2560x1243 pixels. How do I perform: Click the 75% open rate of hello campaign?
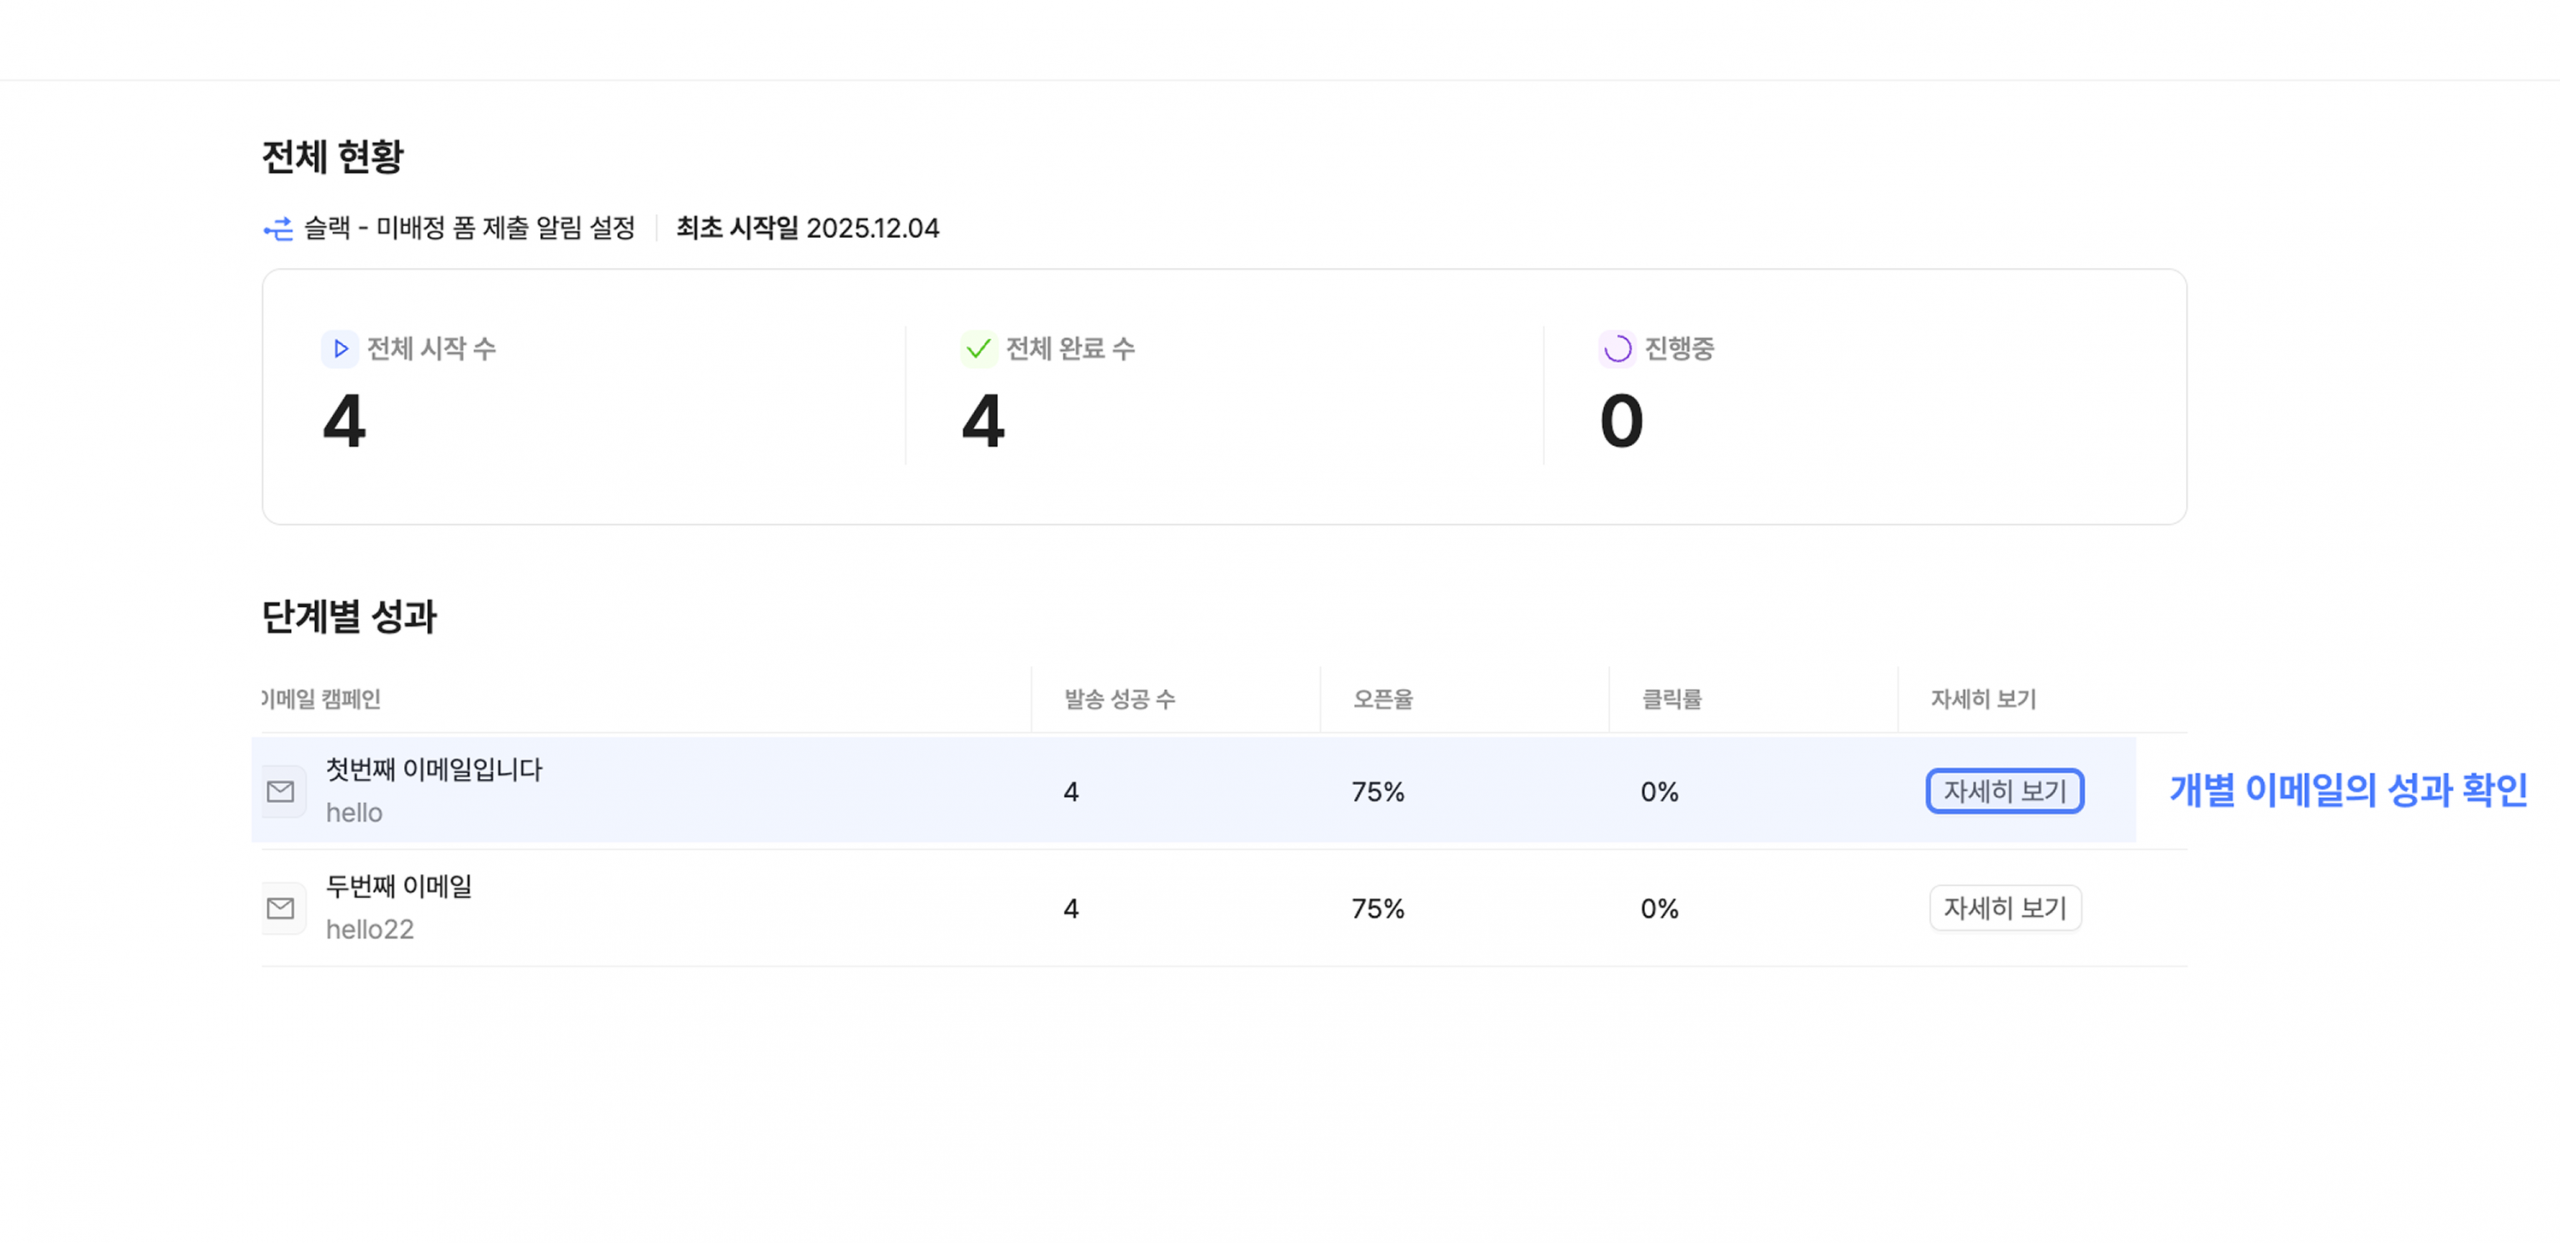point(1378,791)
